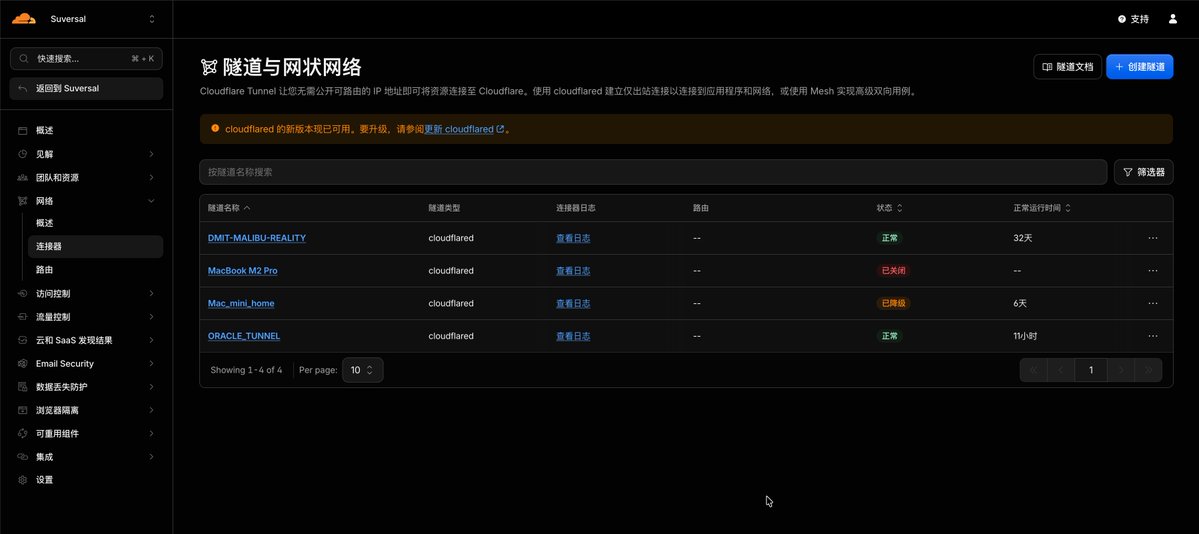
Task: Open the 筛选器 filter button
Action: (1143, 172)
